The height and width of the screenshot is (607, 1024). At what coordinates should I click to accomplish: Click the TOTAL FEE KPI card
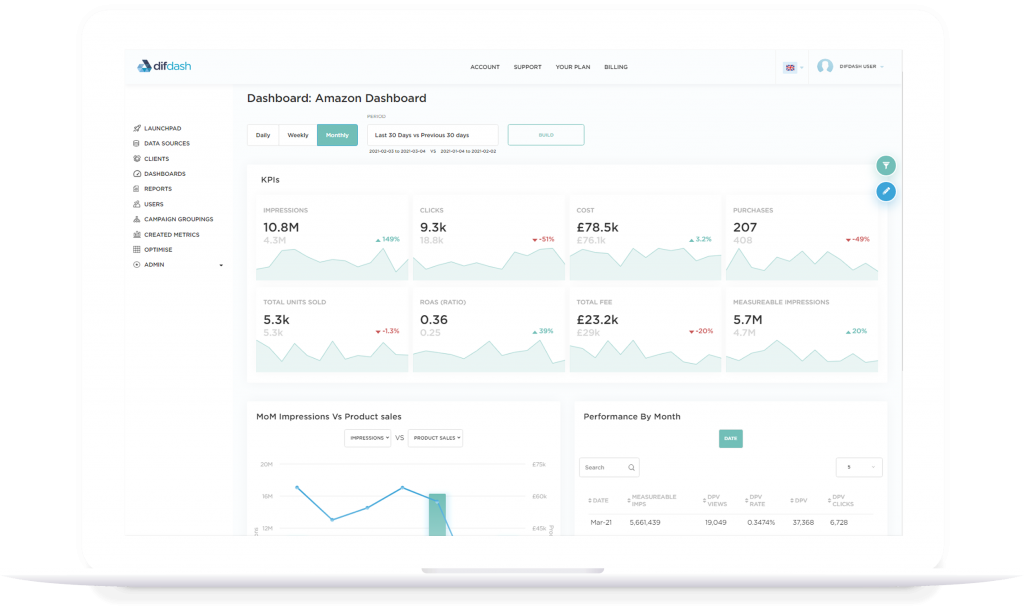click(645, 330)
